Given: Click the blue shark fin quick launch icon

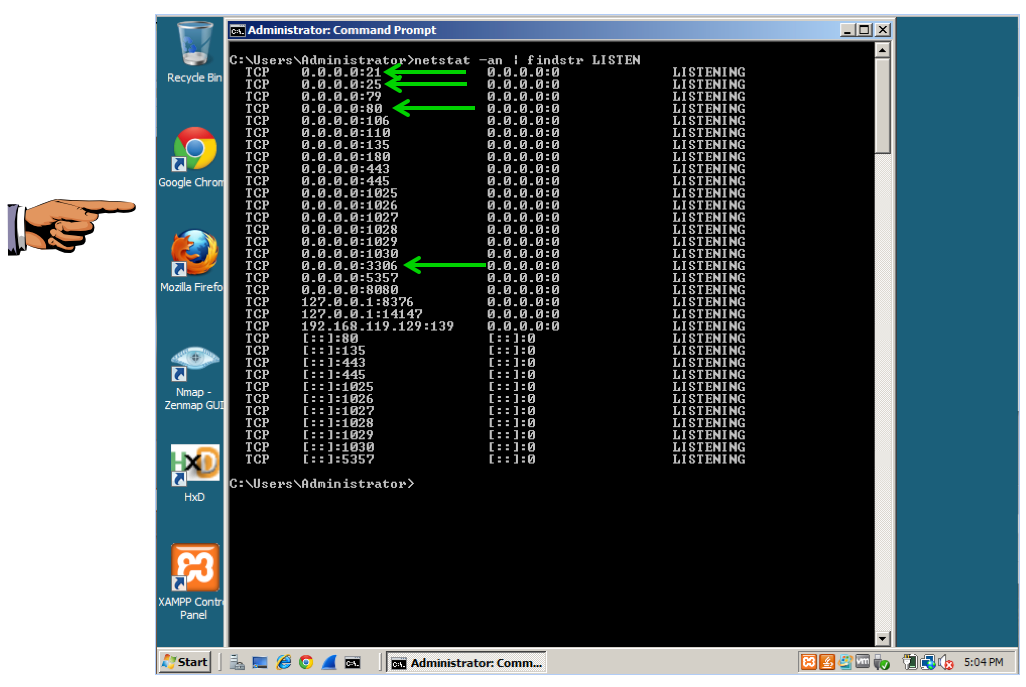Looking at the screenshot, I should (x=328, y=662).
